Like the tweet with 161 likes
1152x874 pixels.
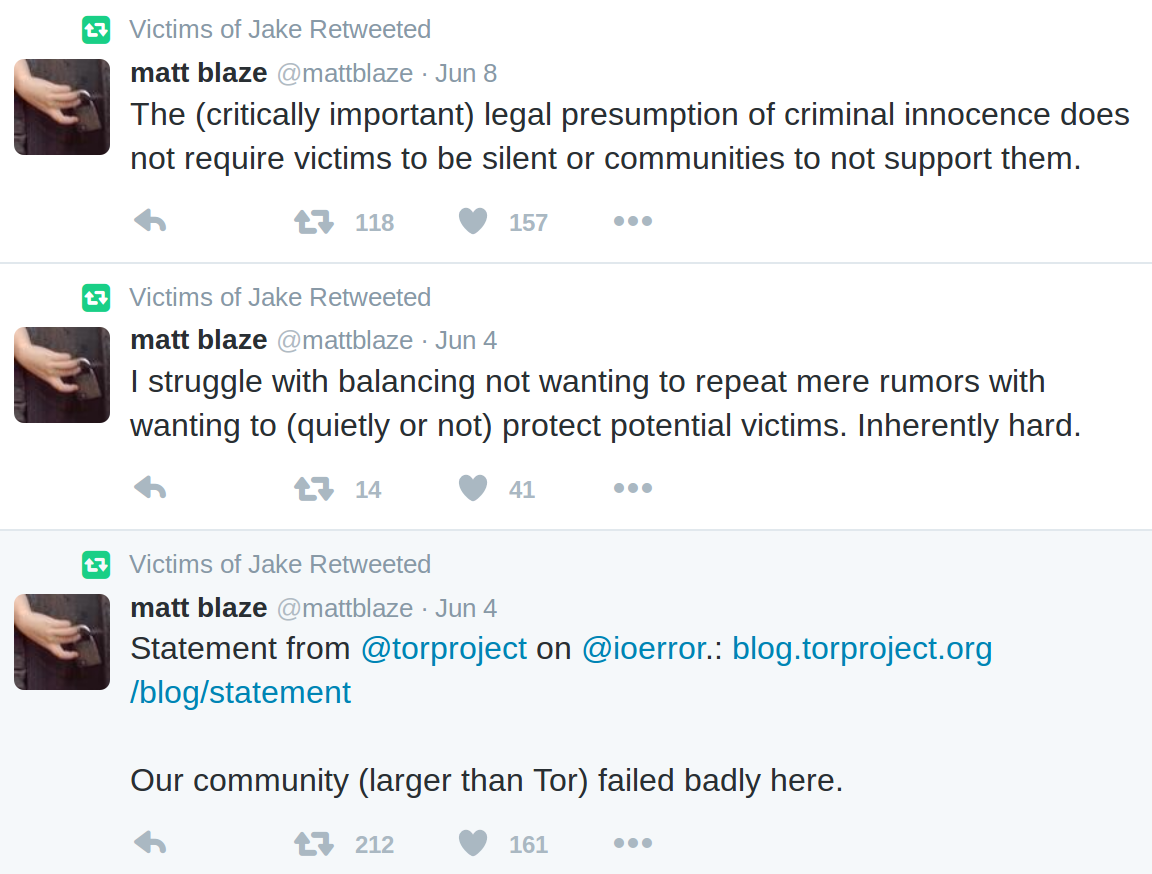point(473,843)
